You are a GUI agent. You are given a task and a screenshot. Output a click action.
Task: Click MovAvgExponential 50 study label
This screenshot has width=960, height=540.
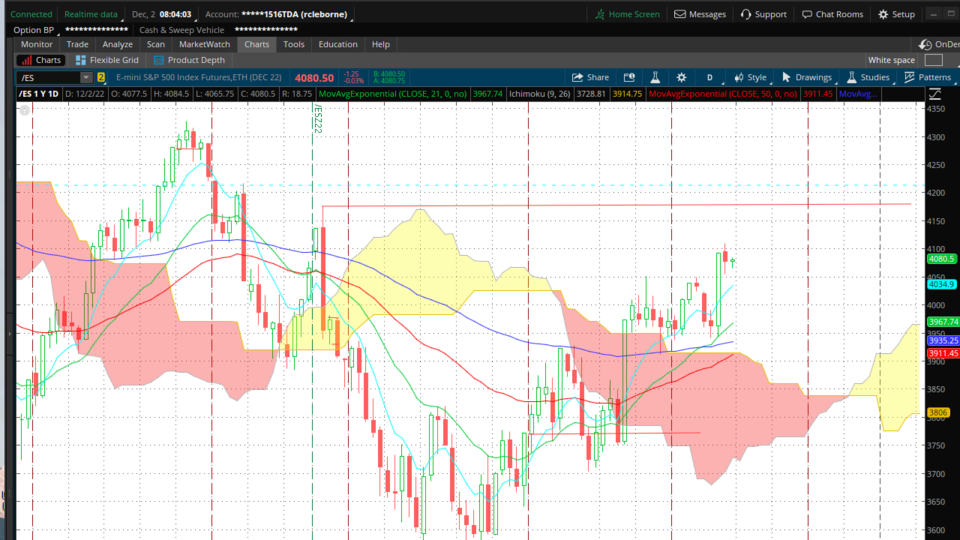(723, 94)
